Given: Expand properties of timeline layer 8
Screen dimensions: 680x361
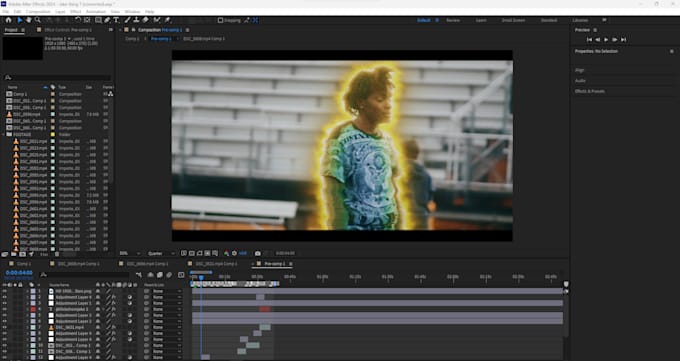Looking at the screenshot, I should [27, 334].
